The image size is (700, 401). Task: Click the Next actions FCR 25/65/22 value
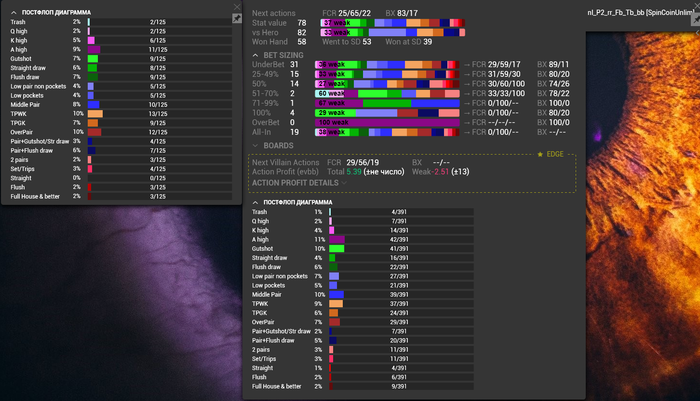click(x=346, y=13)
